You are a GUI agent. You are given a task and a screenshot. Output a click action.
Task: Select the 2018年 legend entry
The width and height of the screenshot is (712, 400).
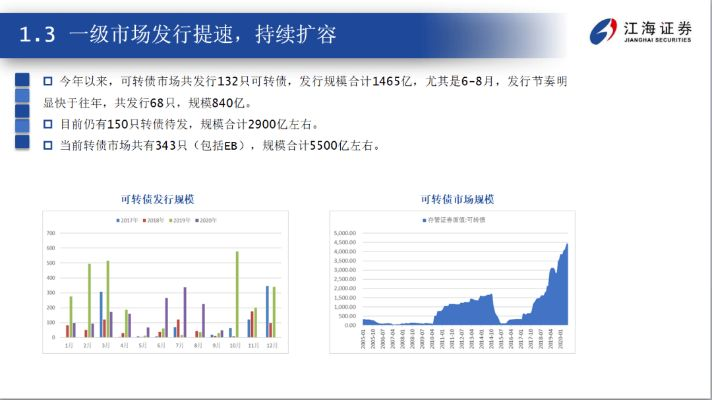point(154,220)
